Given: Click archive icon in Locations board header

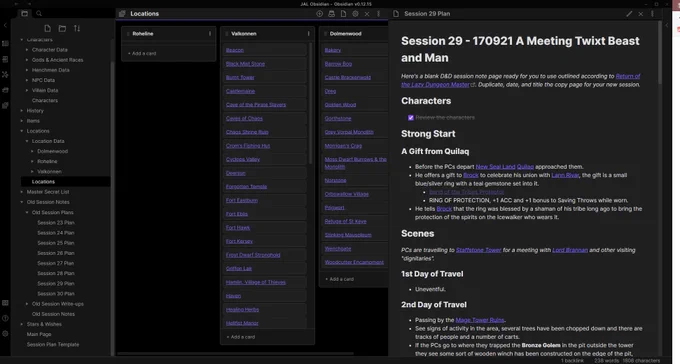Looking at the screenshot, I should click(331, 14).
